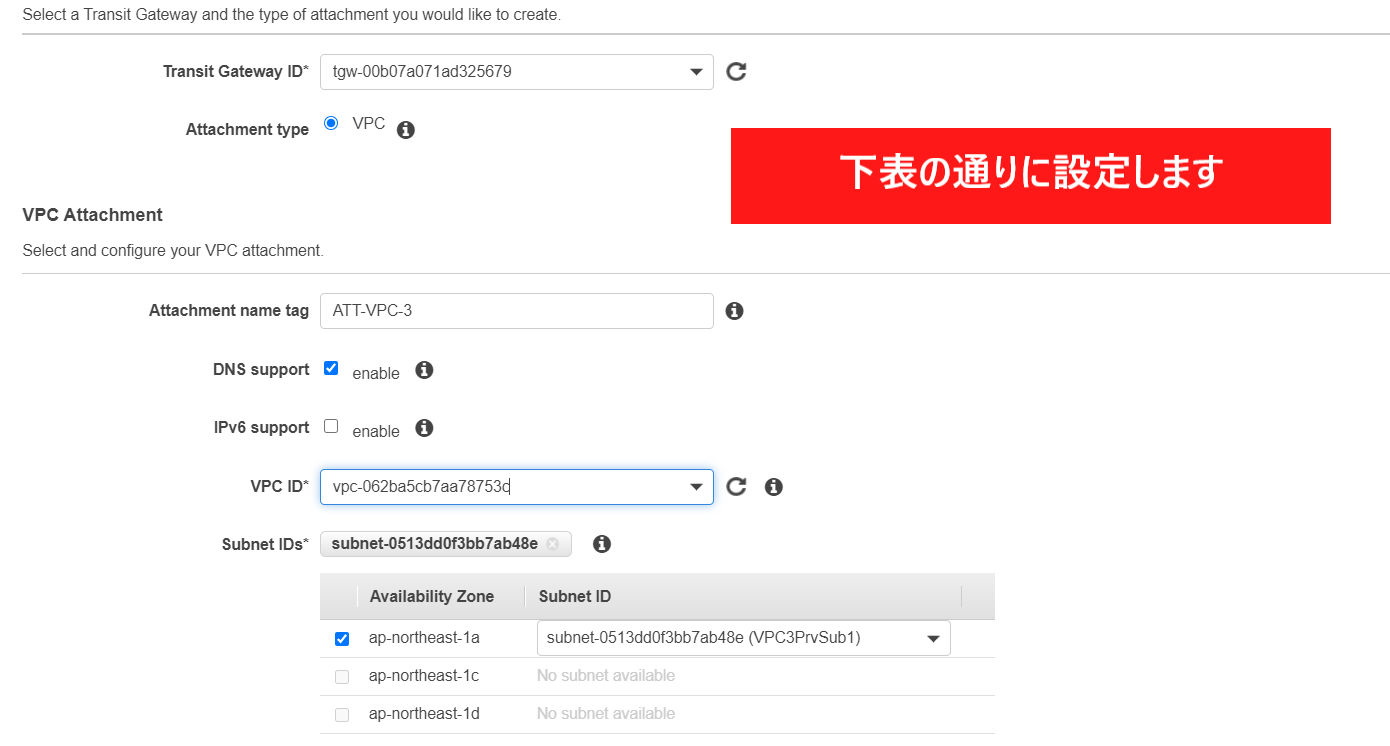Click the red Japanese instruction banner
The width and height of the screenshot is (1390, 746).
click(x=1030, y=176)
